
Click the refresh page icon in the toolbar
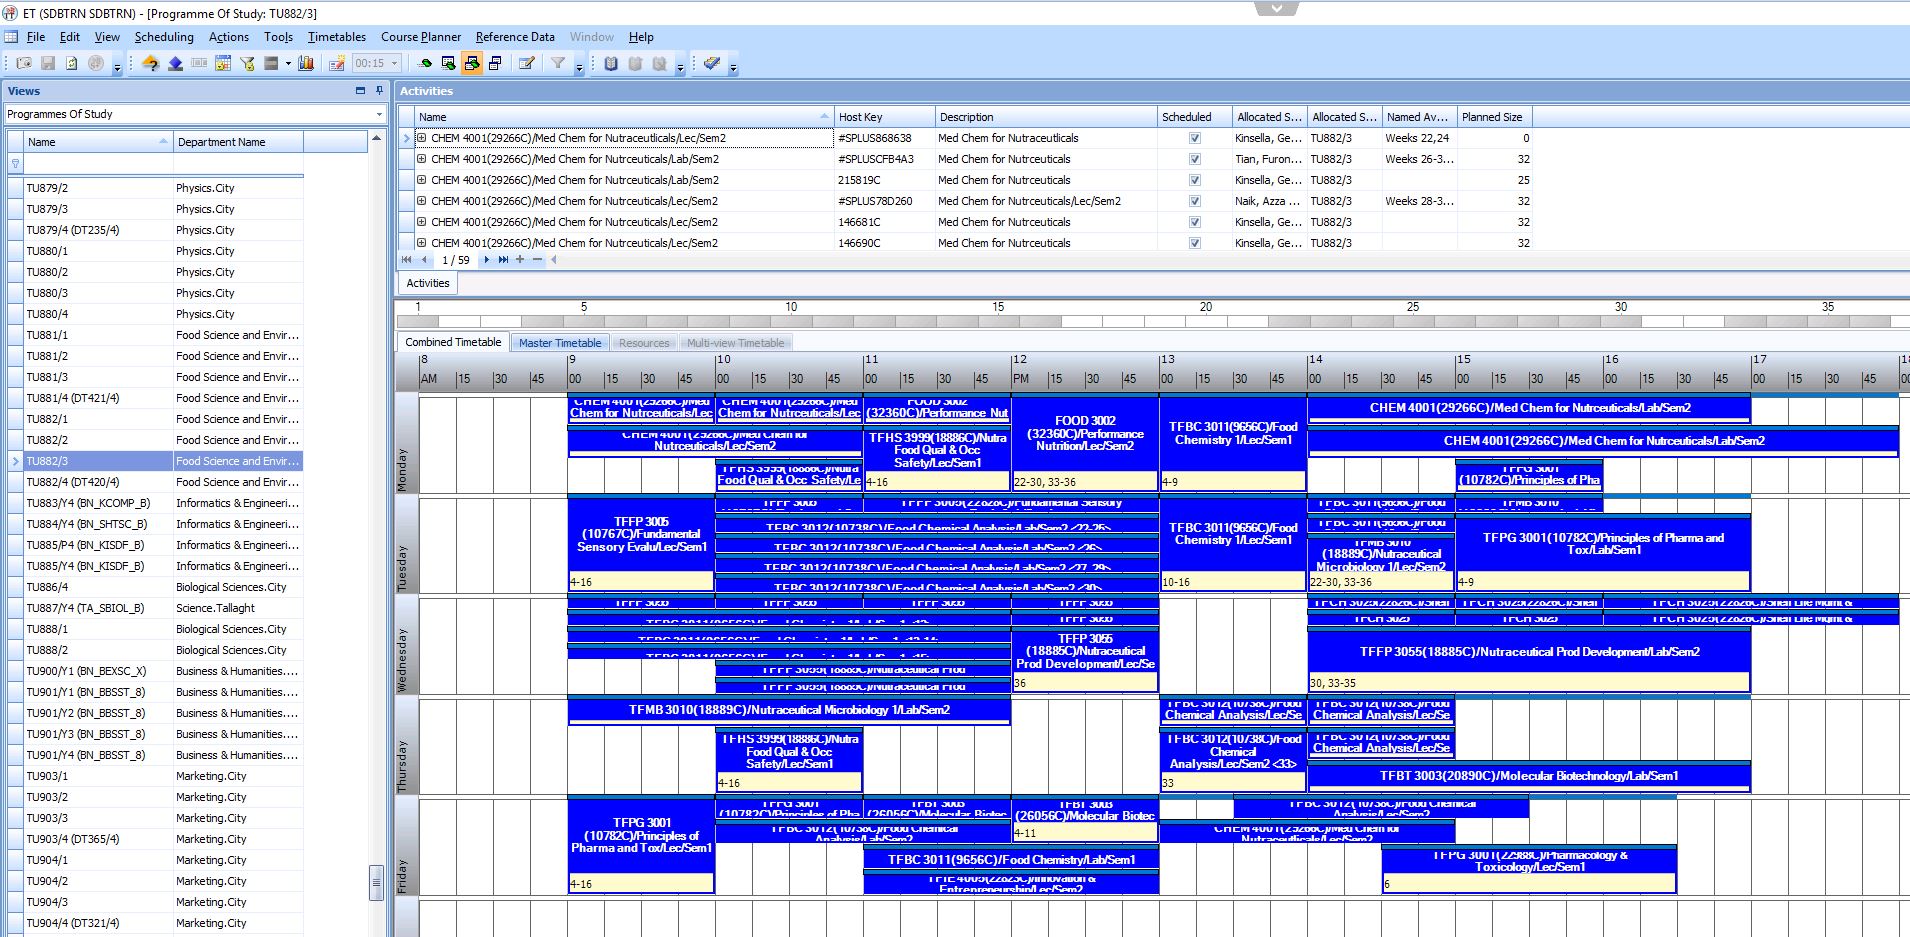[71, 63]
